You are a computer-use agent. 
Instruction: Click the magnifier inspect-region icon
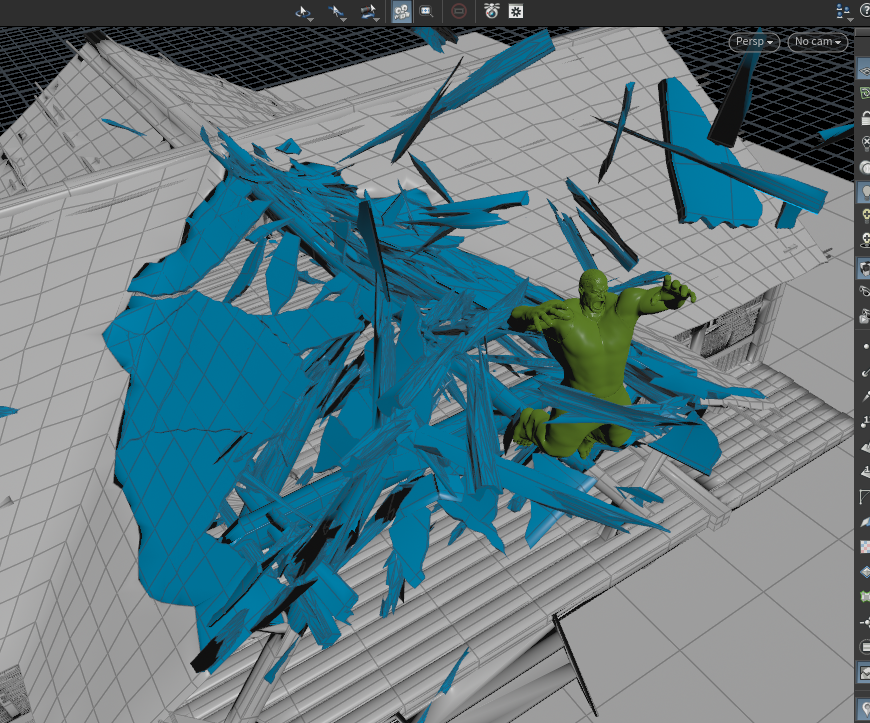pyautogui.click(x=426, y=12)
